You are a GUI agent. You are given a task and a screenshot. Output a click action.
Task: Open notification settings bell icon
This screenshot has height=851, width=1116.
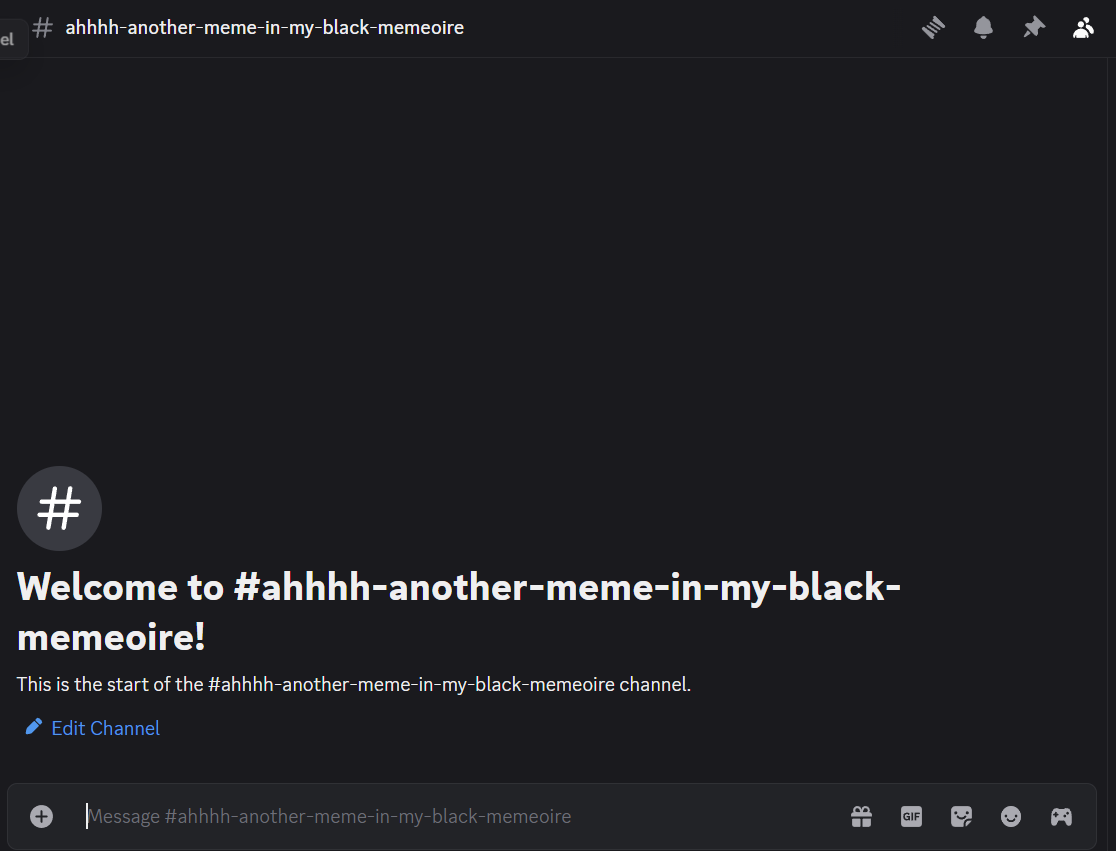click(983, 28)
